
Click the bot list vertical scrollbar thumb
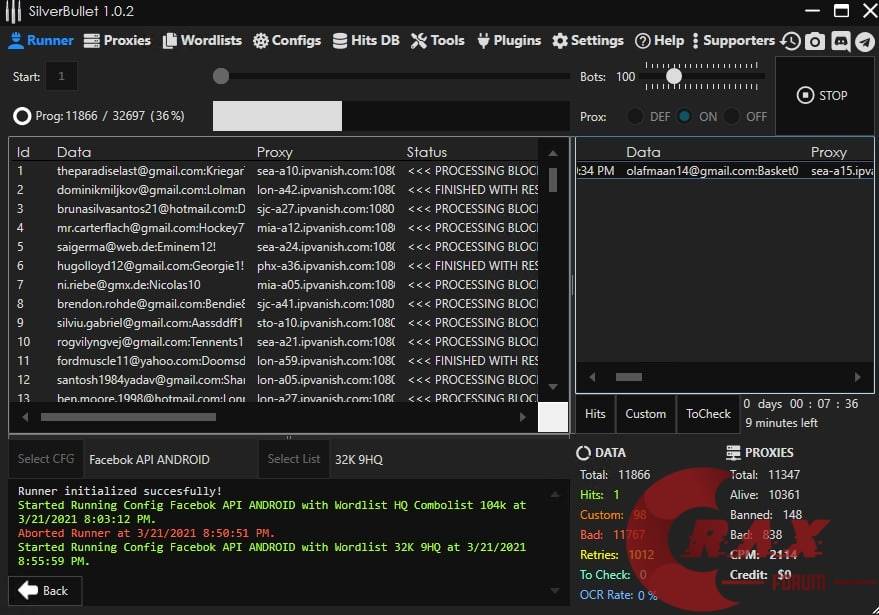tap(553, 180)
